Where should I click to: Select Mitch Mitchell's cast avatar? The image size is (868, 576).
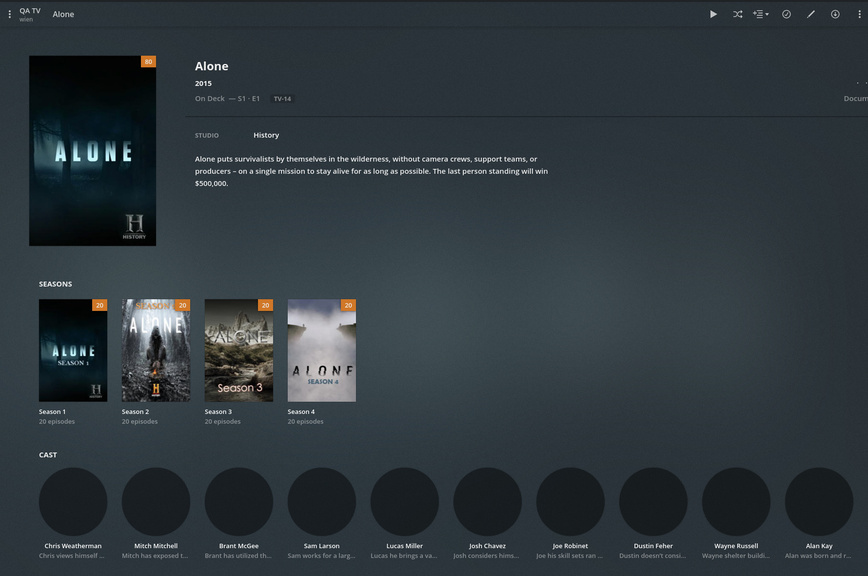(156, 502)
